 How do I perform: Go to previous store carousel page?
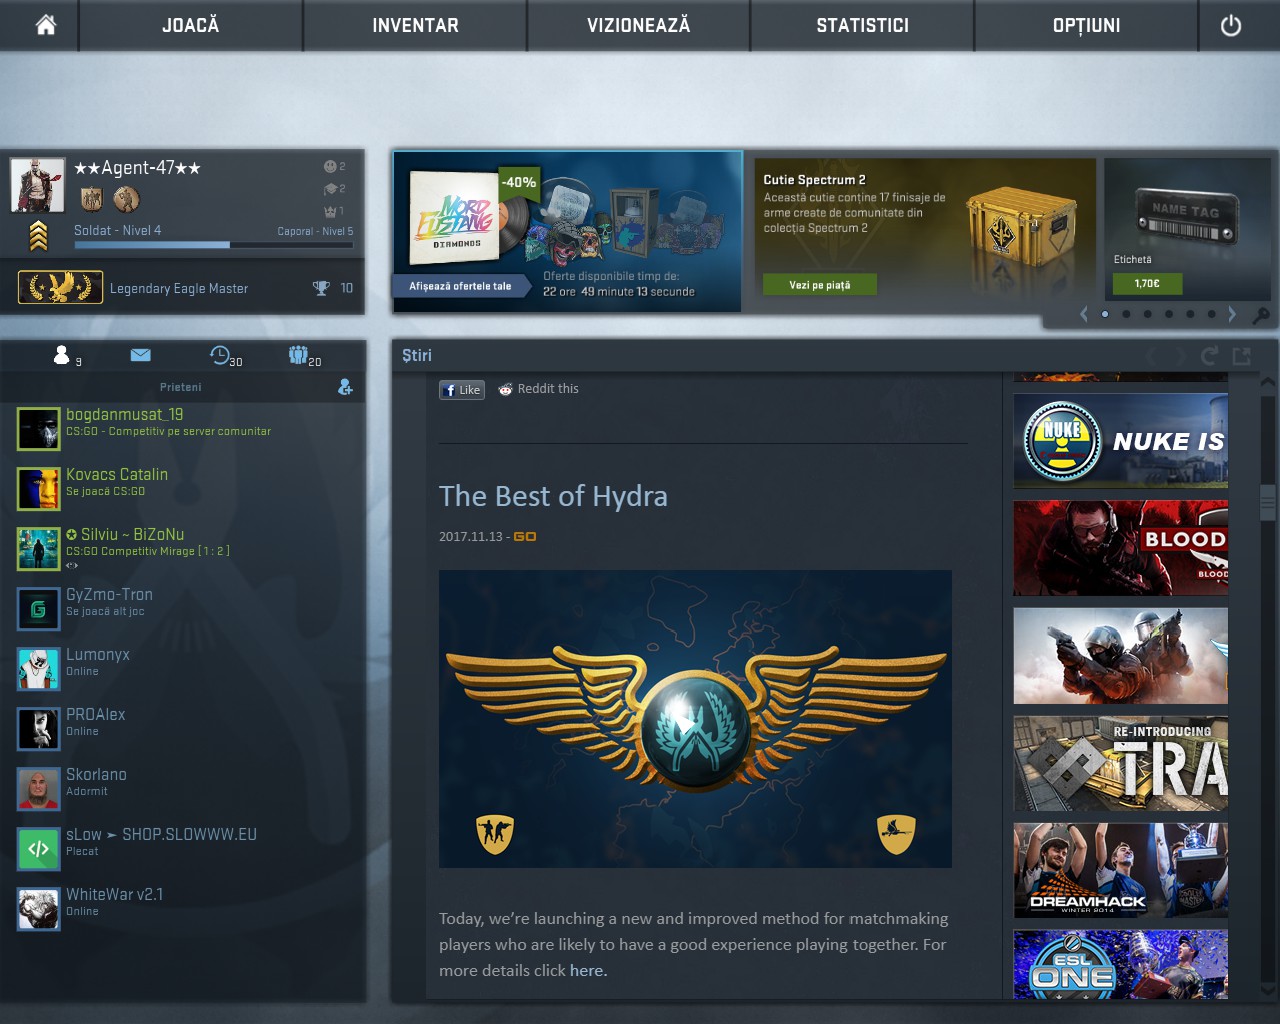coord(1084,314)
